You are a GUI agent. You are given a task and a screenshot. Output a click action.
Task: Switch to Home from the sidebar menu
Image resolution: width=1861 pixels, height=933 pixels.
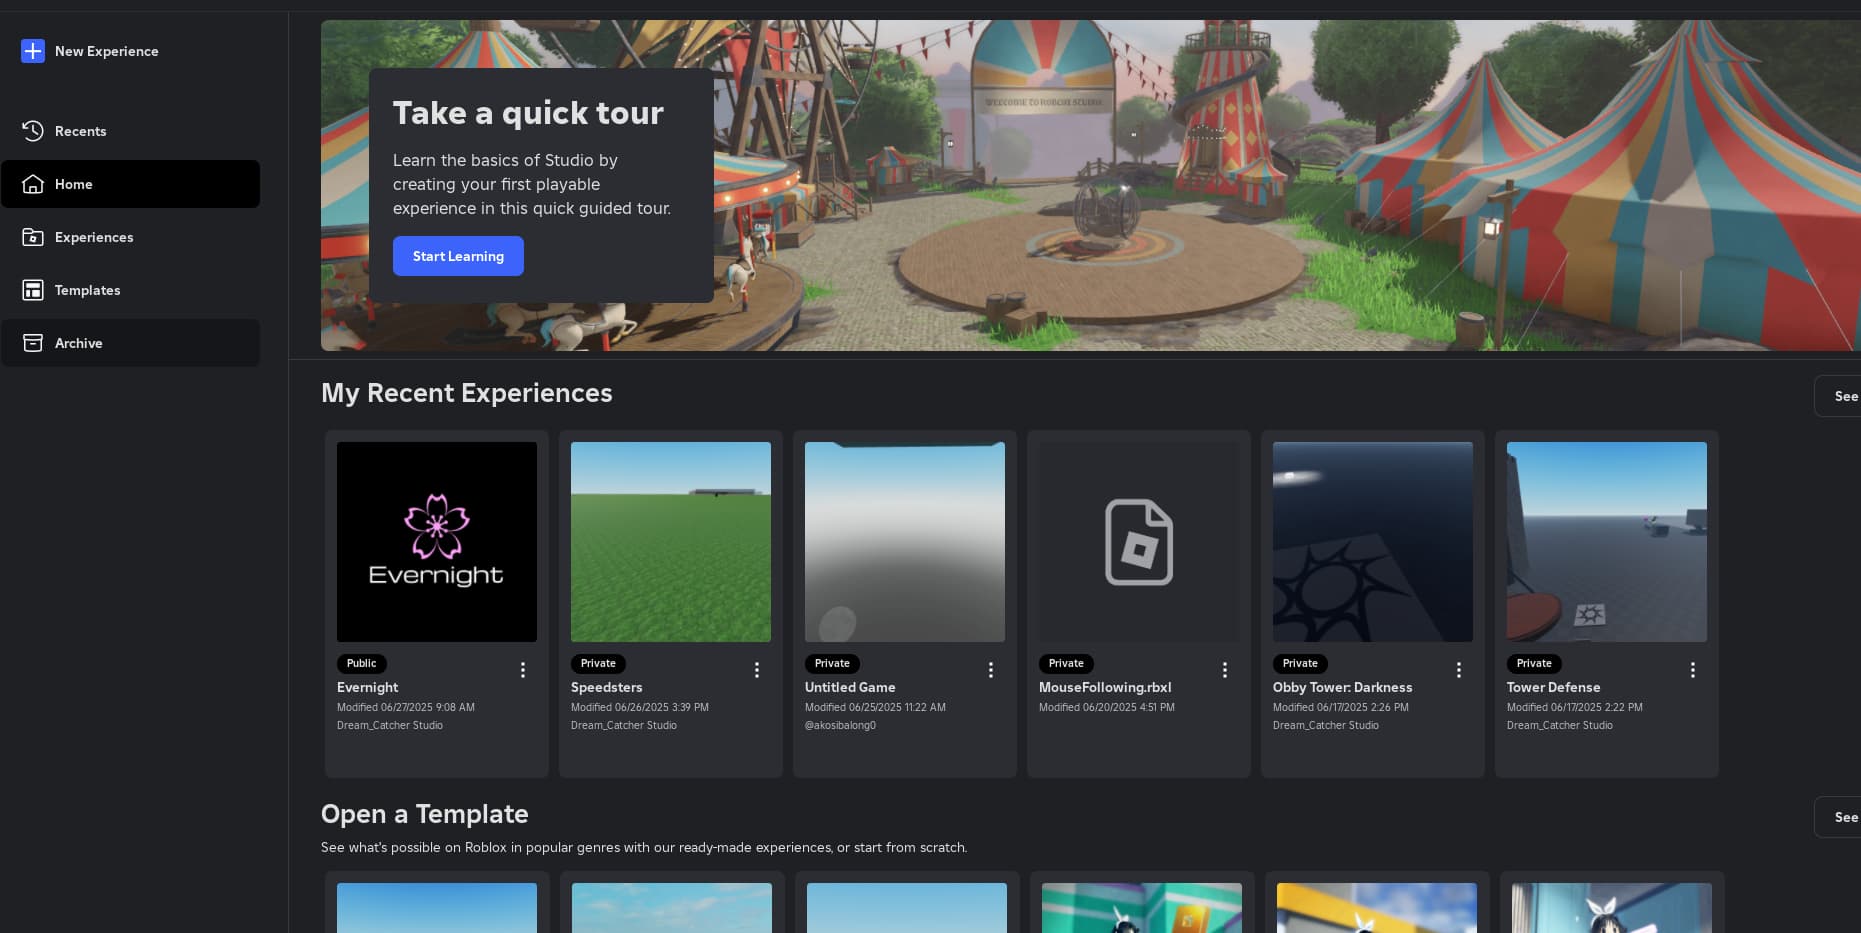73,184
